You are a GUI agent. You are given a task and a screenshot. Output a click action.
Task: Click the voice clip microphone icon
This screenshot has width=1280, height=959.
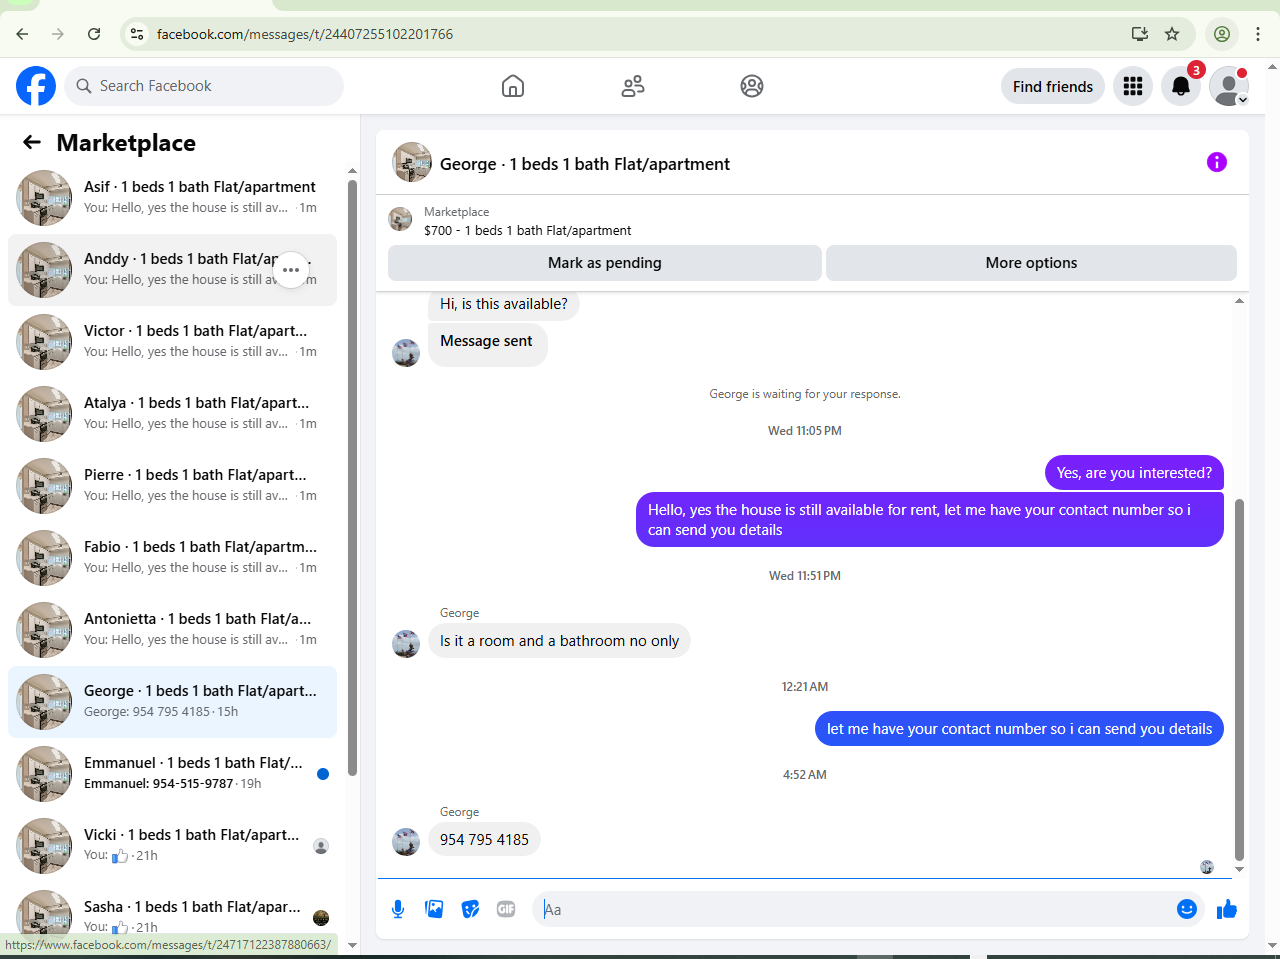(398, 909)
